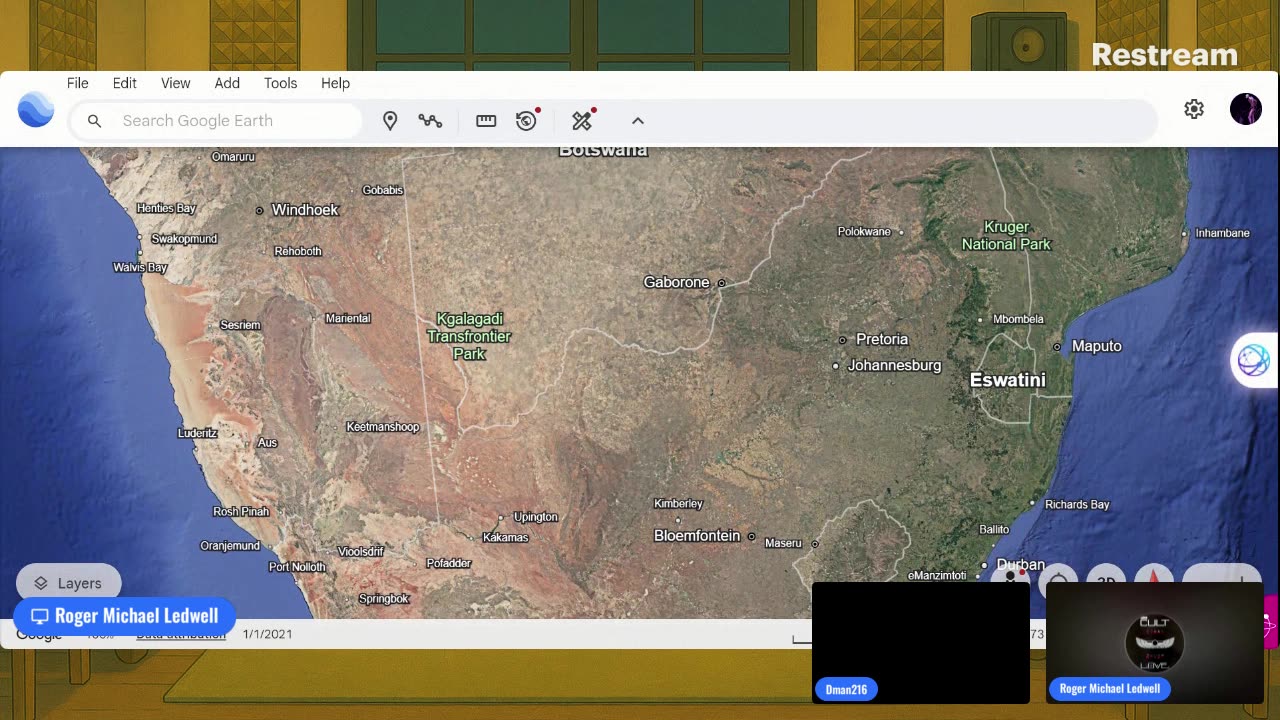Open the crossed pencil-ruler tools icon

(582, 121)
